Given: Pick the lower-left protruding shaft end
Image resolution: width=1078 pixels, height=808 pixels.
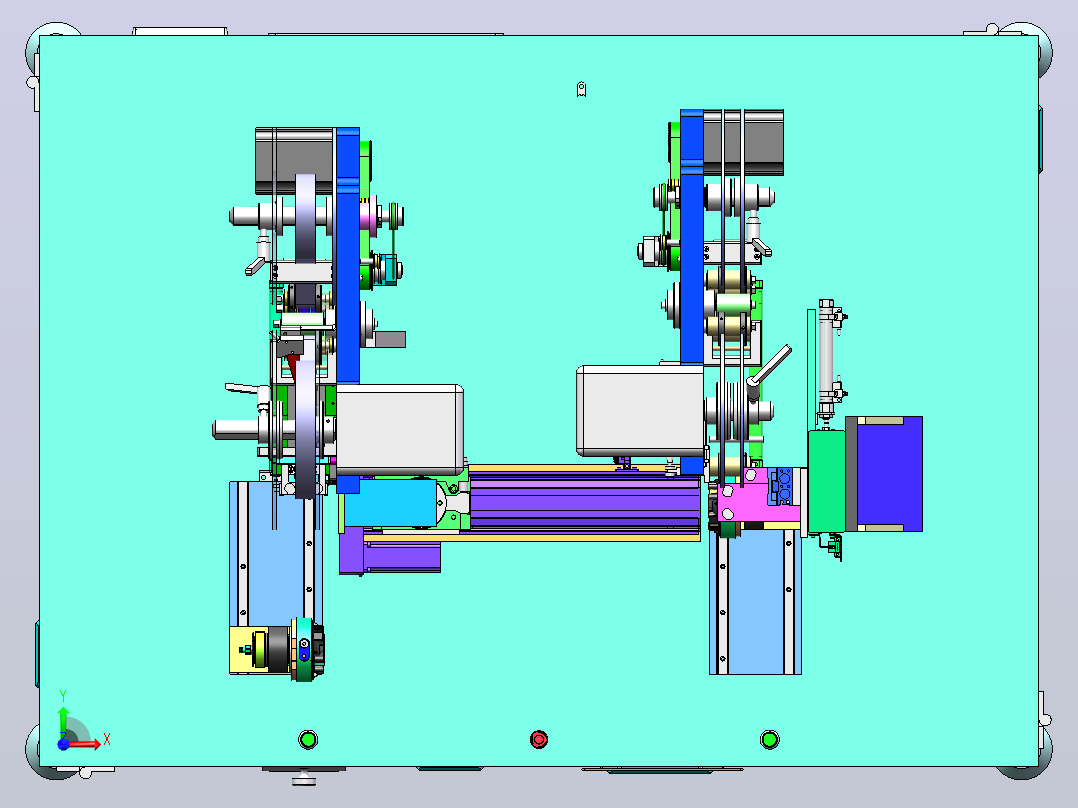Looking at the screenshot, I should [234, 430].
